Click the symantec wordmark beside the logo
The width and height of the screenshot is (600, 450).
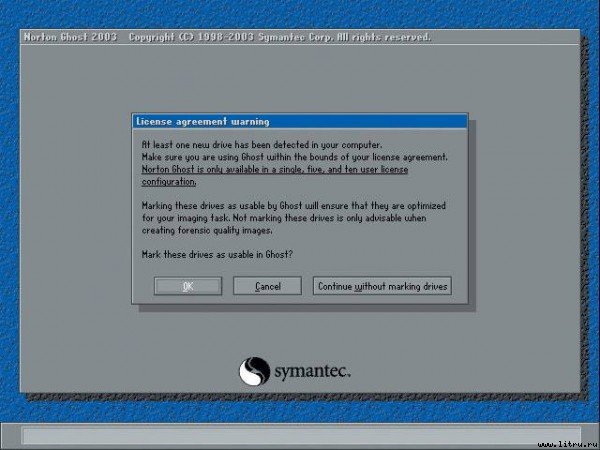311,371
